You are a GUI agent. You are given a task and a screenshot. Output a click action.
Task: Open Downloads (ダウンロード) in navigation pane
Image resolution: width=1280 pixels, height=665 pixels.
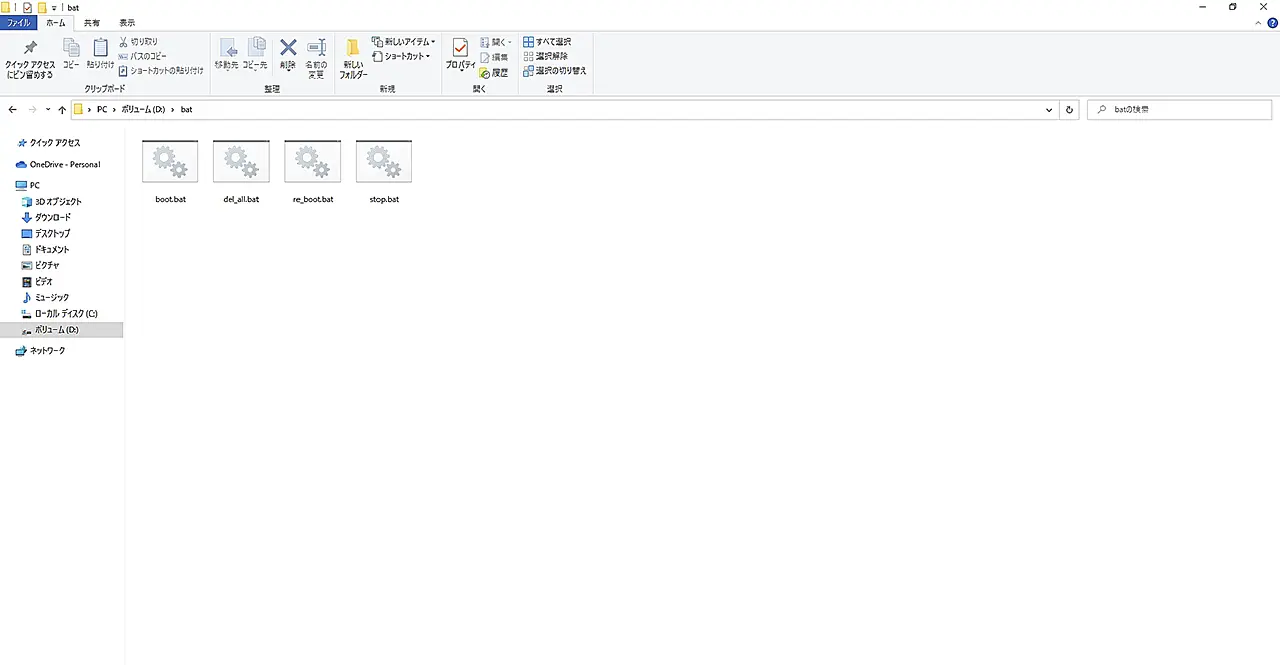(x=52, y=217)
